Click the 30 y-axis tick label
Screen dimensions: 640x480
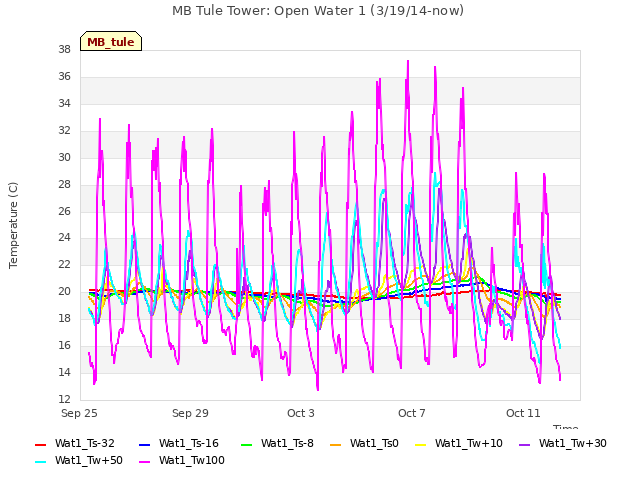click(x=64, y=158)
